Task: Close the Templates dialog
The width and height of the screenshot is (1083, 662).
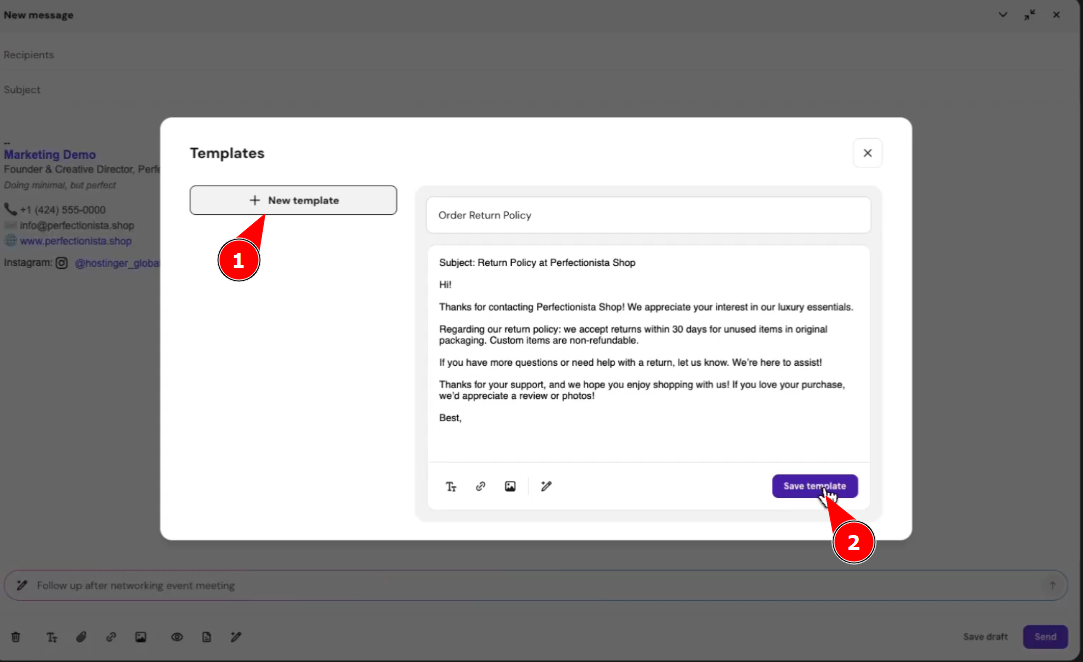Action: click(x=868, y=153)
